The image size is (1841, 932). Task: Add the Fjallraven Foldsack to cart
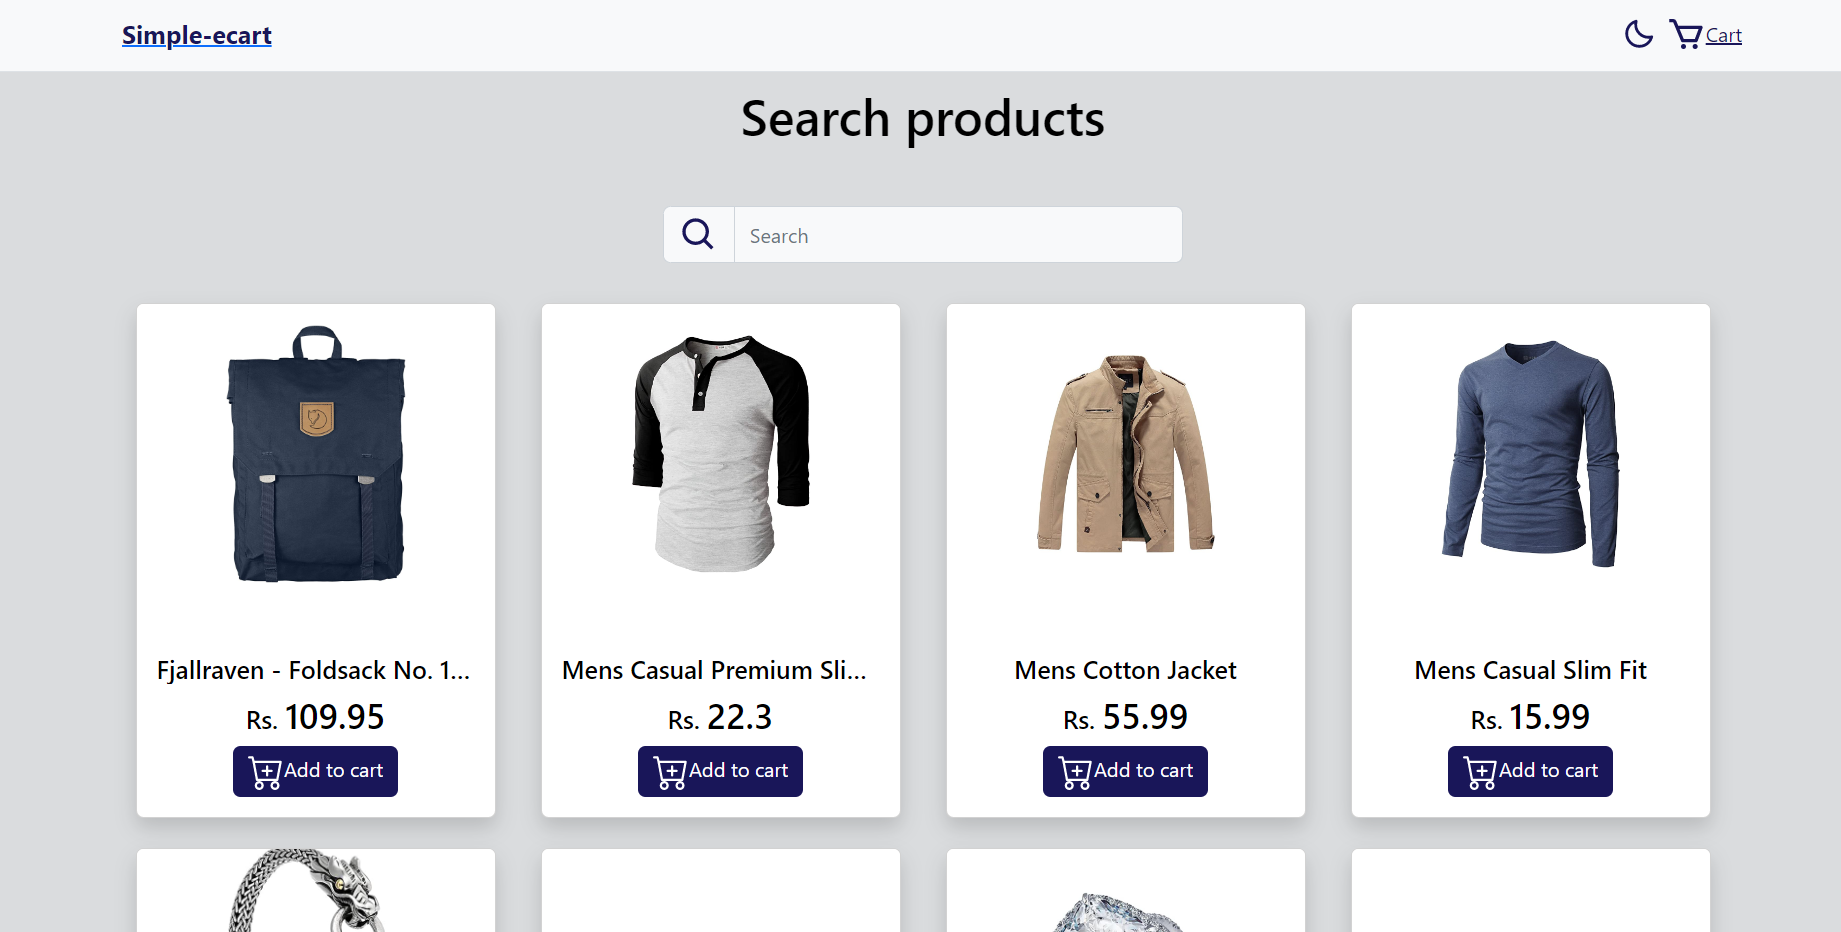pos(315,771)
